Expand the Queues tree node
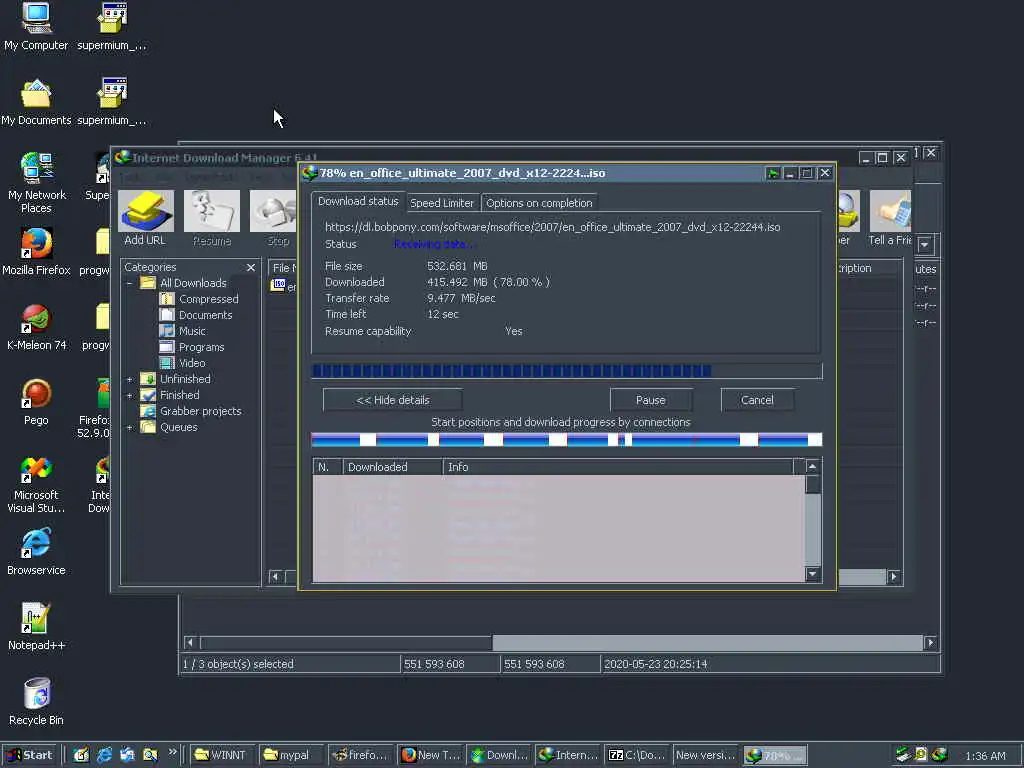The width and height of the screenshot is (1024, 768). pos(129,427)
